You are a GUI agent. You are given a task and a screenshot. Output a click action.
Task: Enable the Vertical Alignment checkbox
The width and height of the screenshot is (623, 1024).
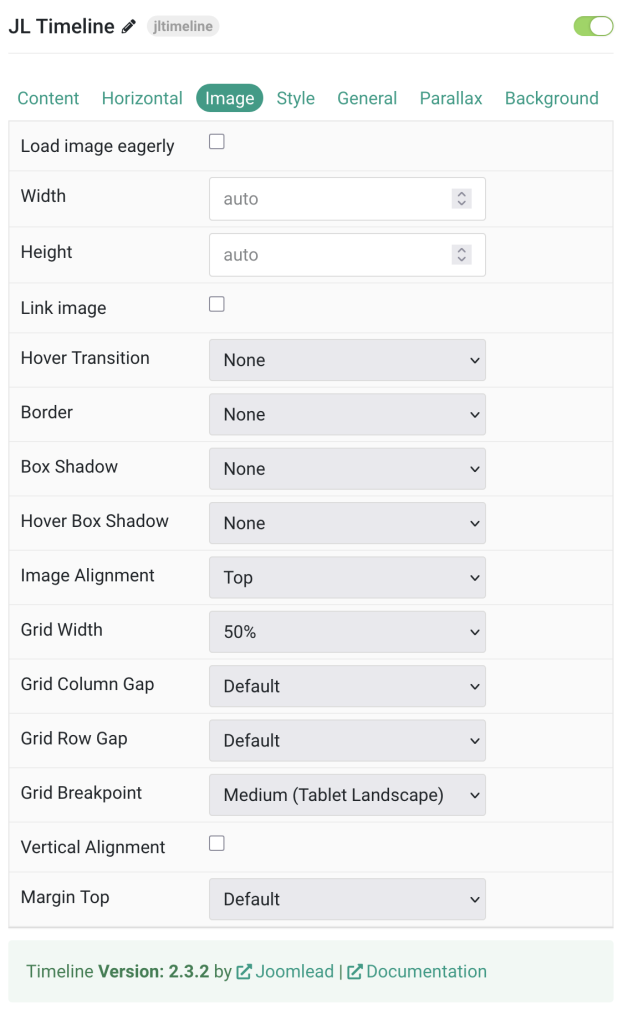click(217, 843)
